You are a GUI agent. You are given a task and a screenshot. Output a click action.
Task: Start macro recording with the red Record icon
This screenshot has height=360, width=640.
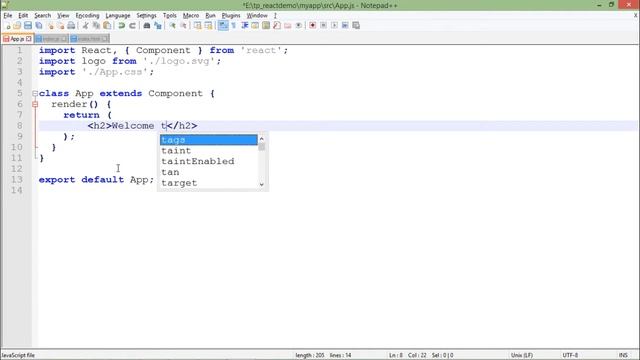coord(312,25)
